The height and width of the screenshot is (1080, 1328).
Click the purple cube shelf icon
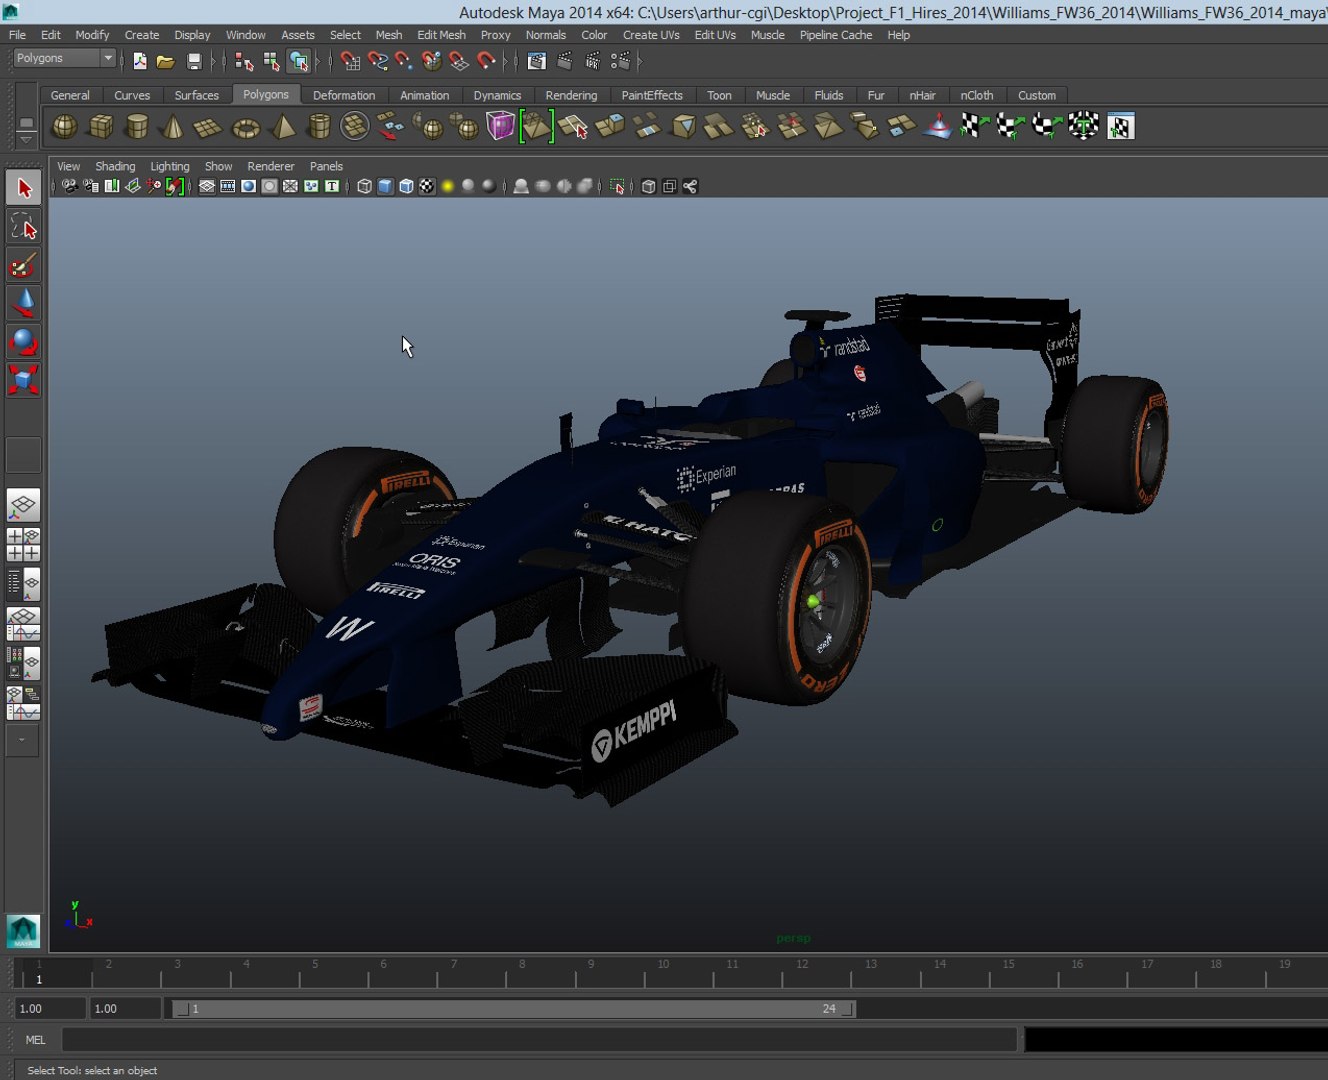[500, 126]
